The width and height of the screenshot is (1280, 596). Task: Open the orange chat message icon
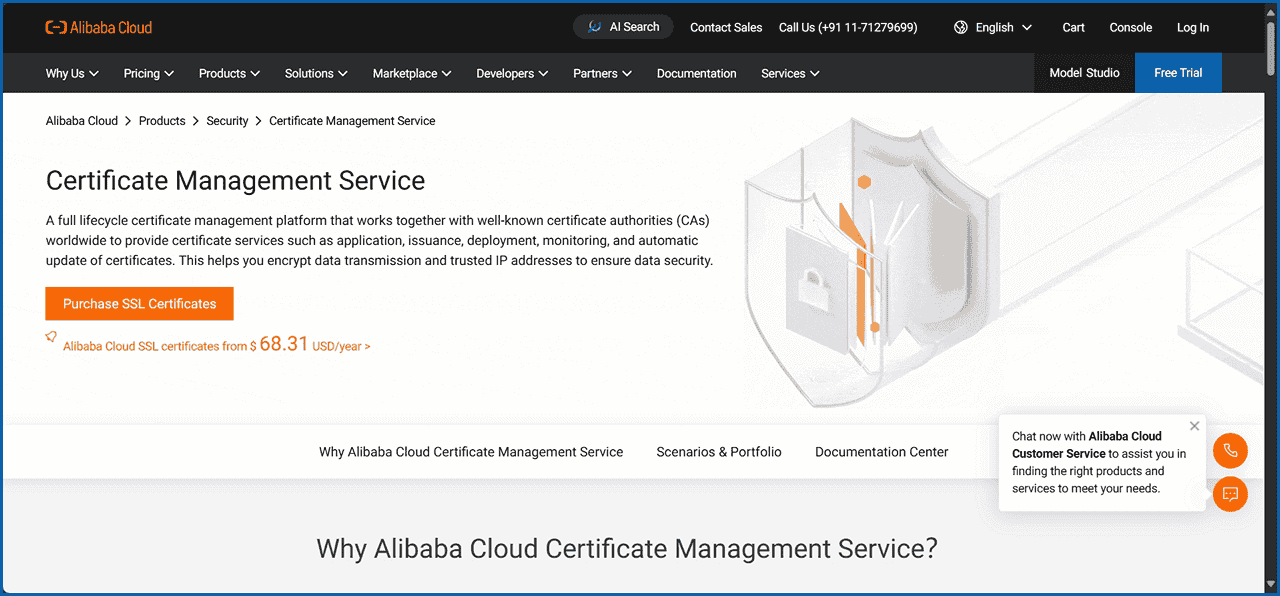click(x=1229, y=494)
